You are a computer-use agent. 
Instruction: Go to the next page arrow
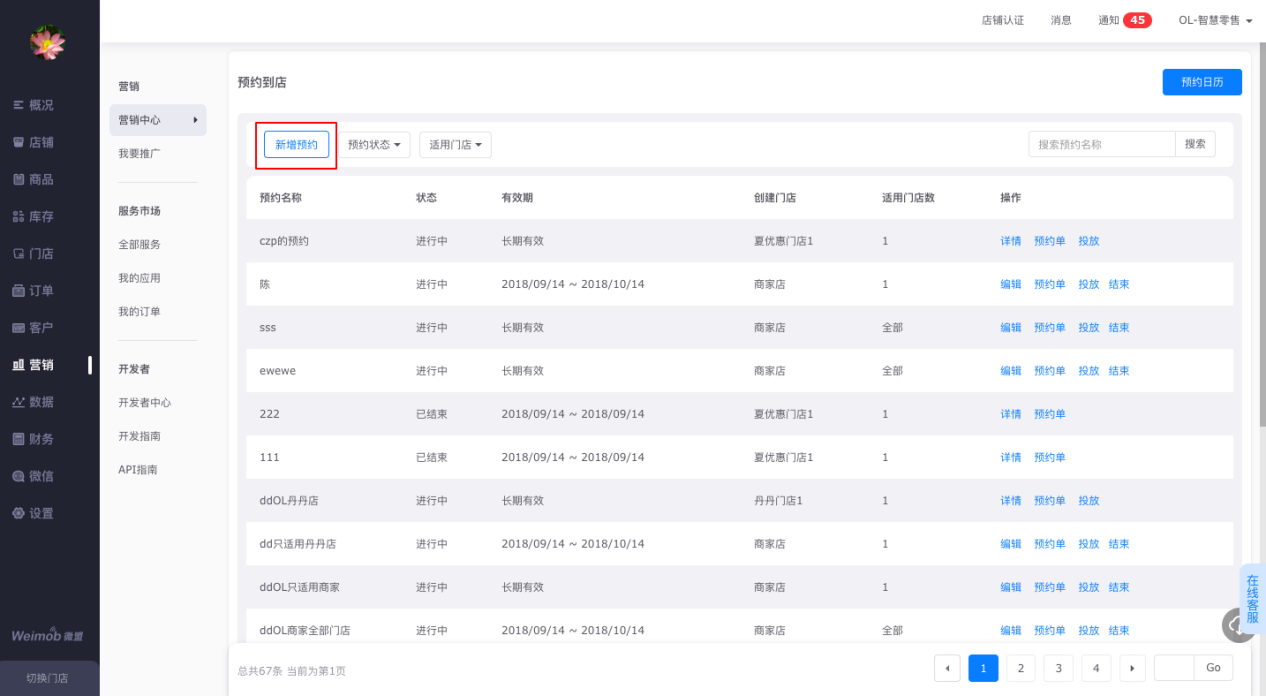coord(1132,668)
